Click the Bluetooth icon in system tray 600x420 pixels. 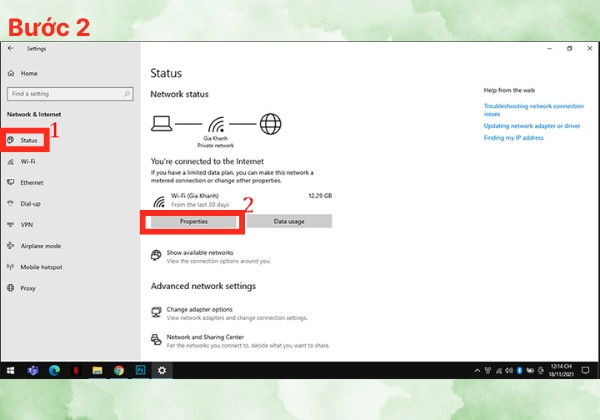[x=519, y=370]
